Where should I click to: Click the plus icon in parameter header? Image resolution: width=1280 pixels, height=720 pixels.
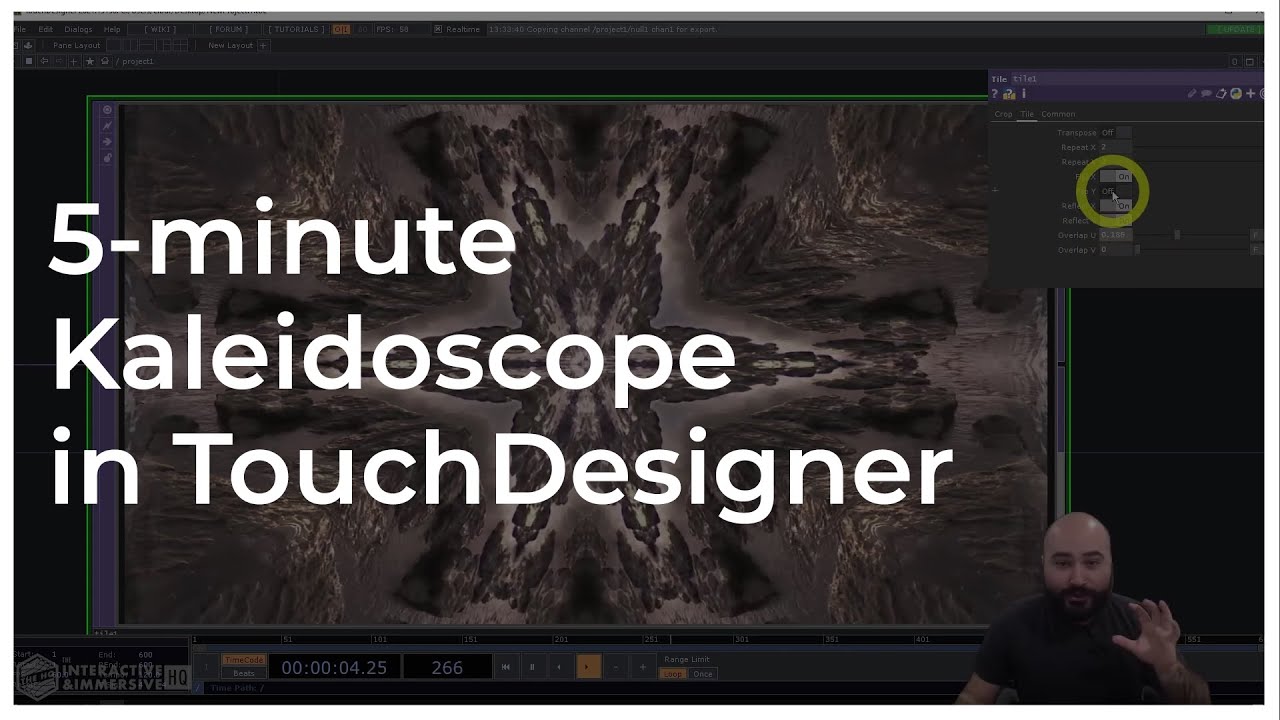click(x=1250, y=94)
